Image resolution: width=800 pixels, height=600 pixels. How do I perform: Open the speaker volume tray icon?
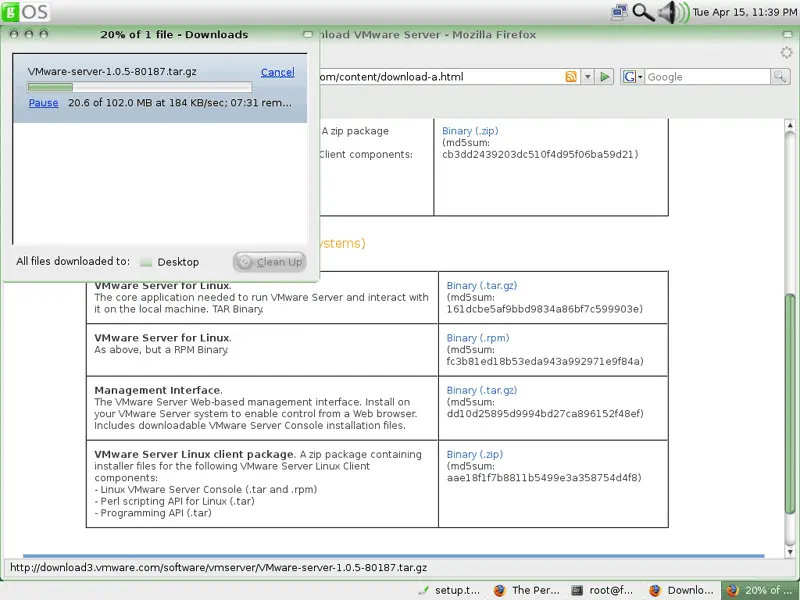point(672,12)
